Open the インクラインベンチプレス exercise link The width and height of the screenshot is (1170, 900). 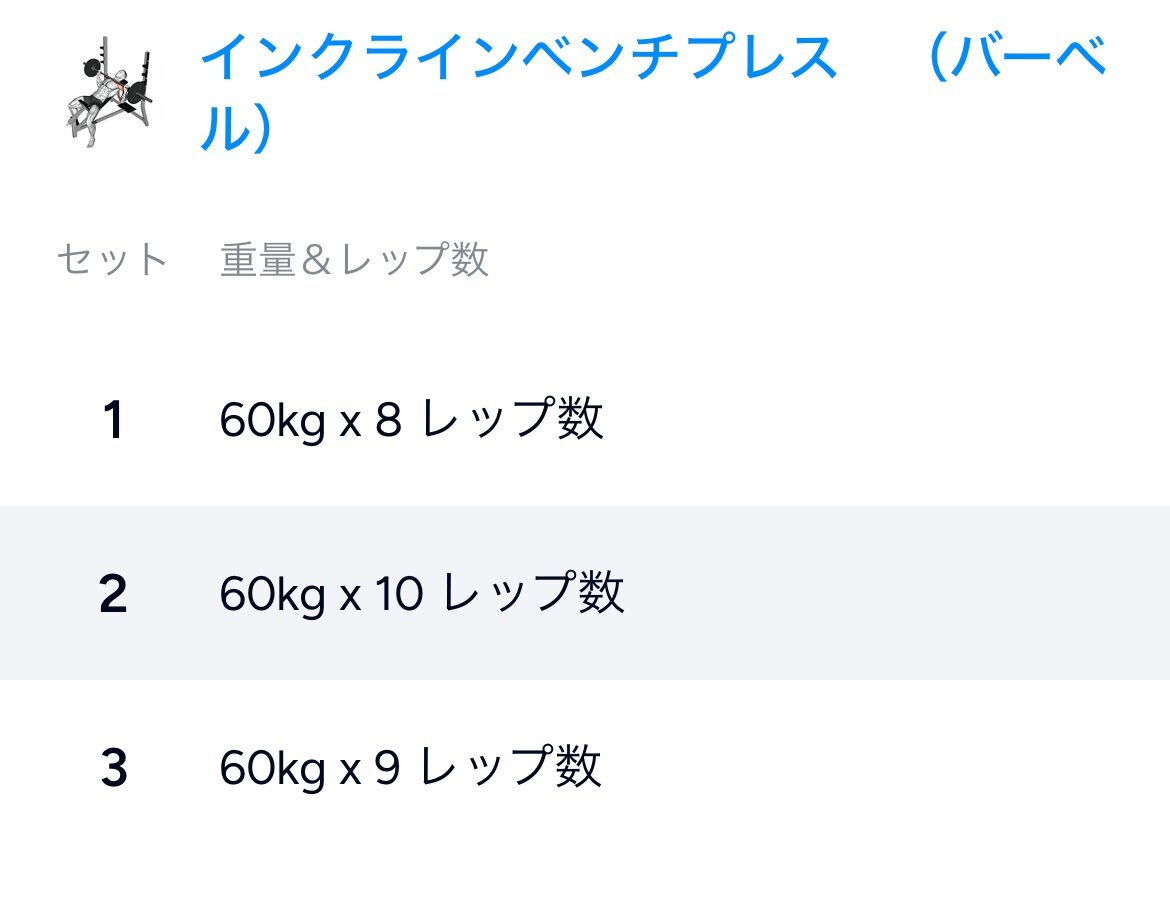(x=518, y=58)
